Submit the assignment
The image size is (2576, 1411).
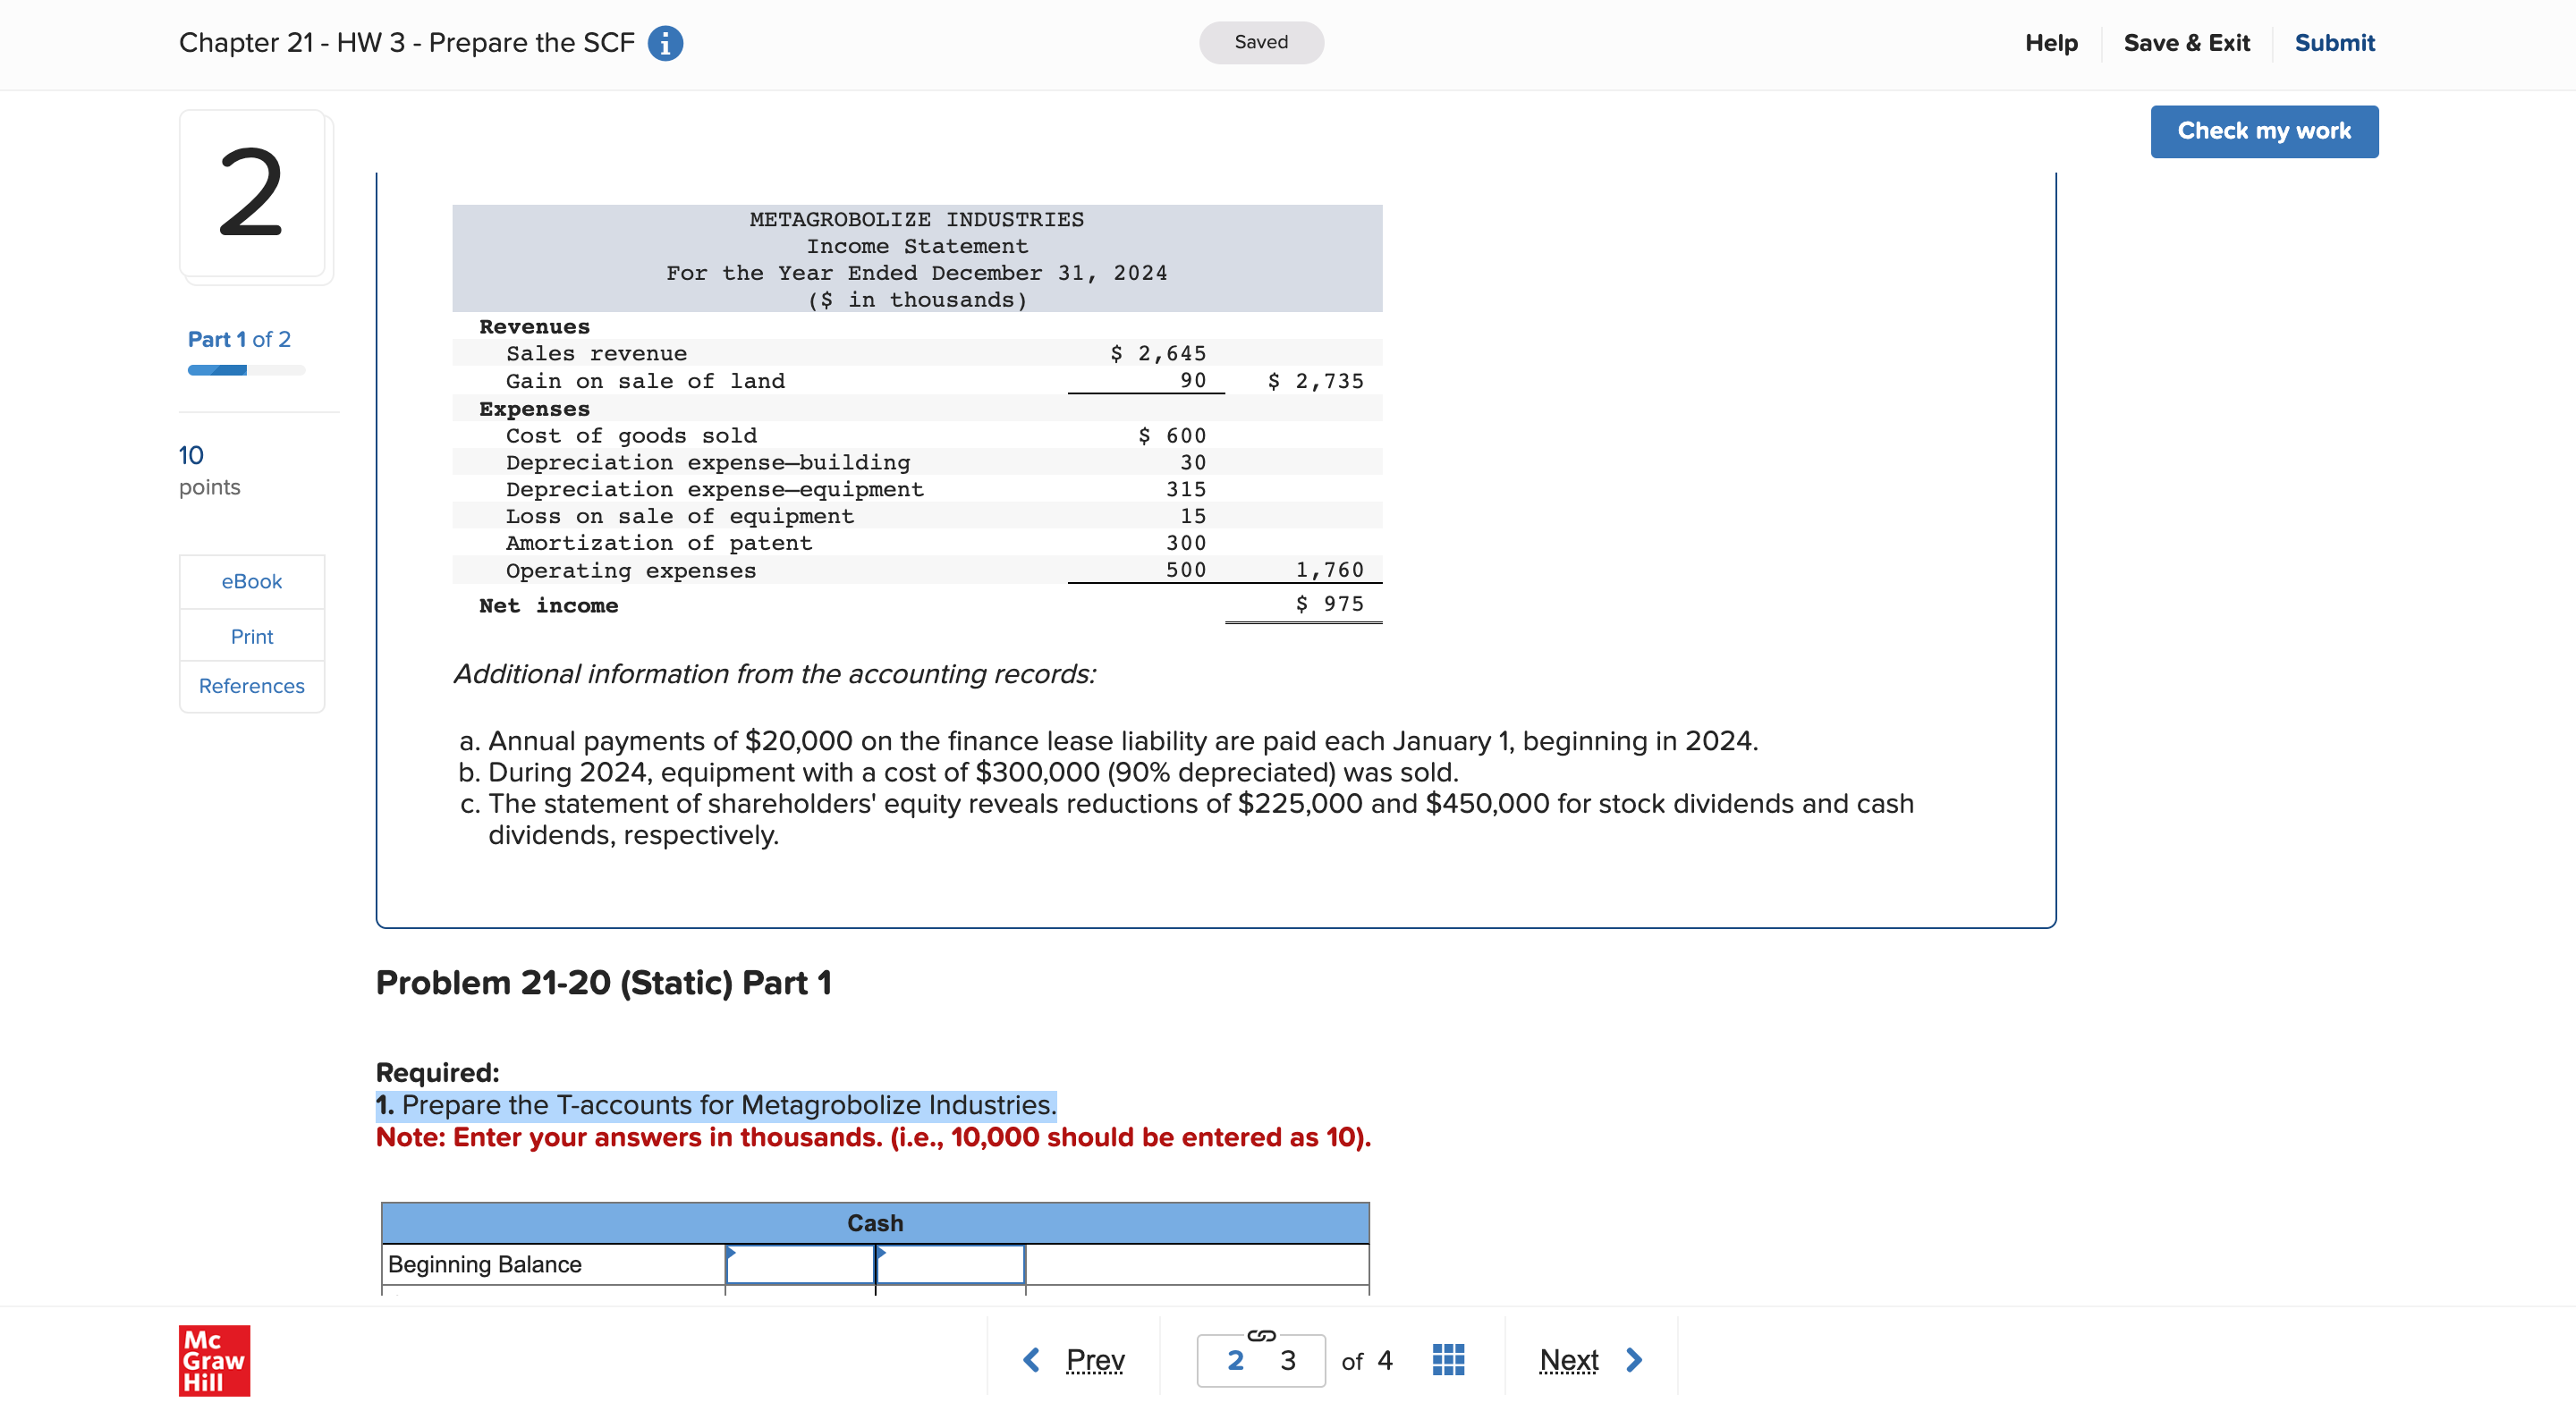(x=2334, y=43)
